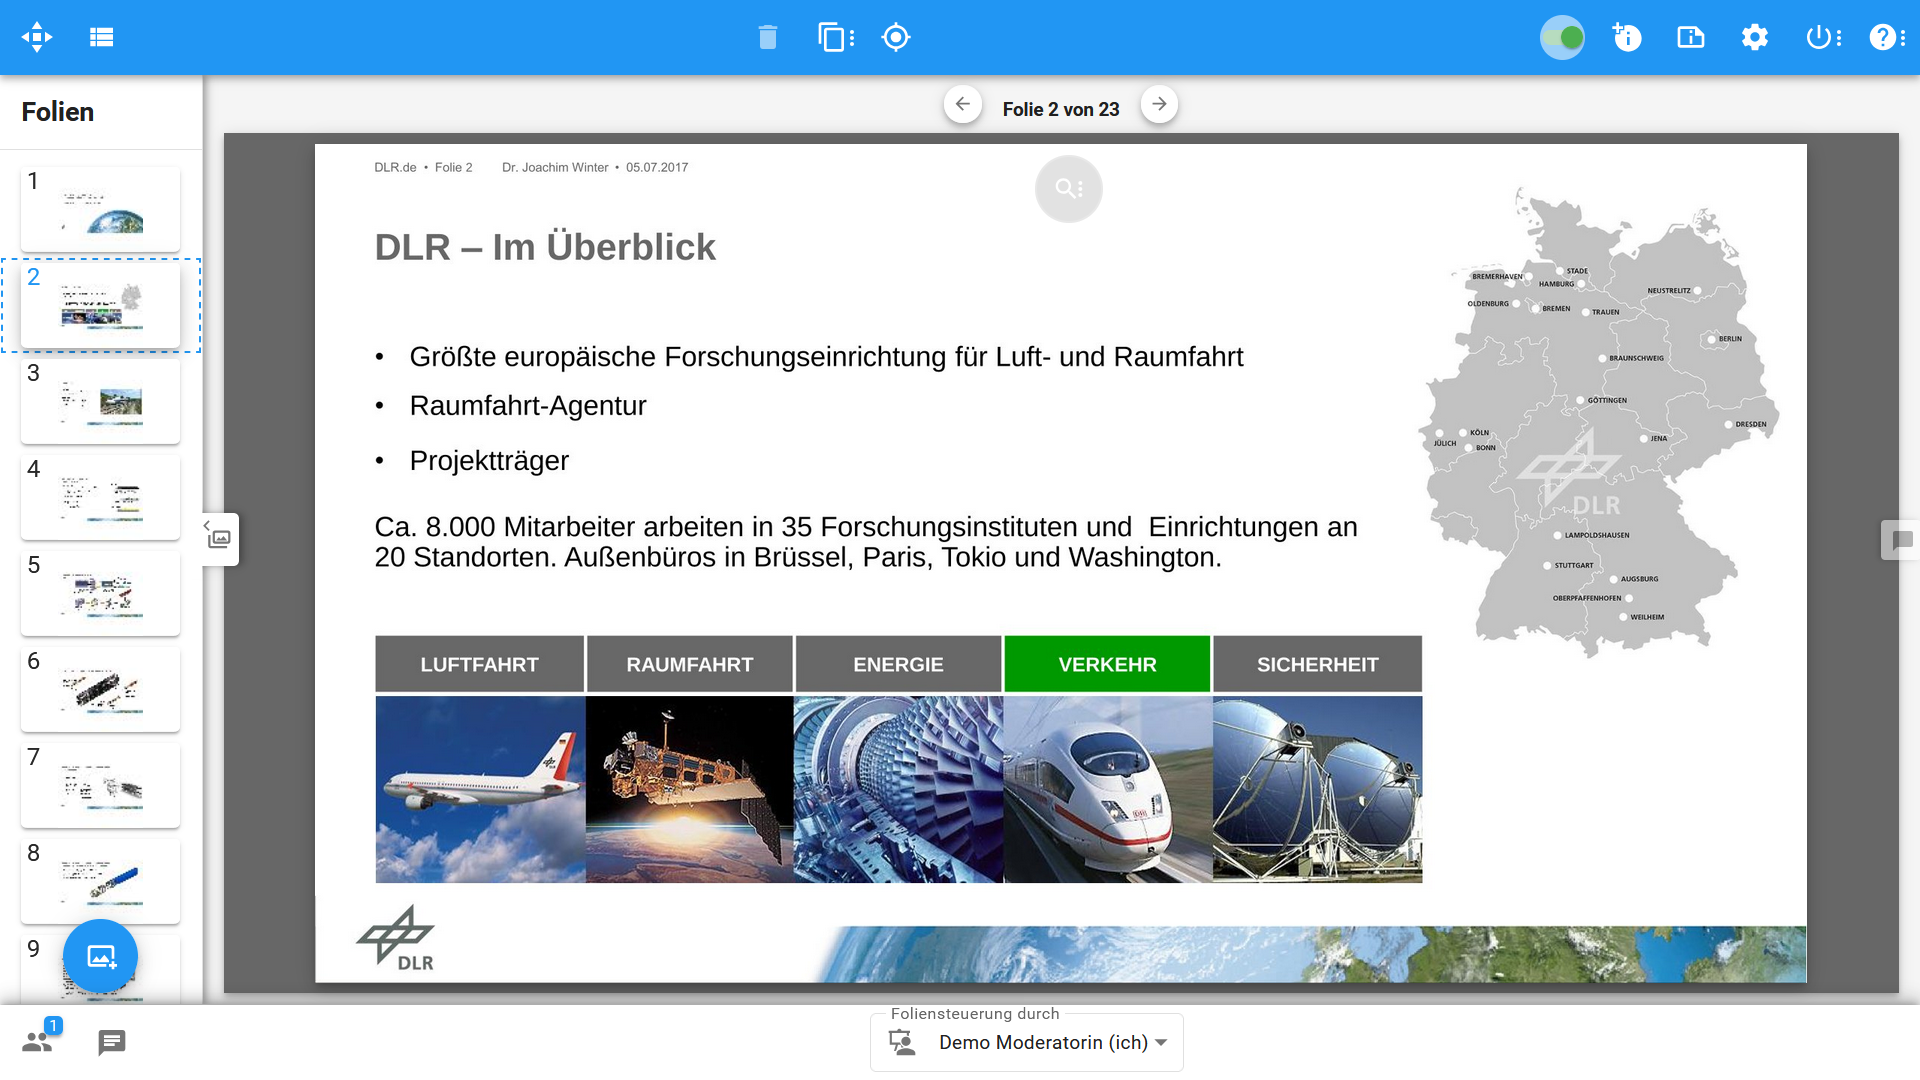Open the chat icon
The width and height of the screenshot is (1920, 1080).
[x=112, y=1042]
